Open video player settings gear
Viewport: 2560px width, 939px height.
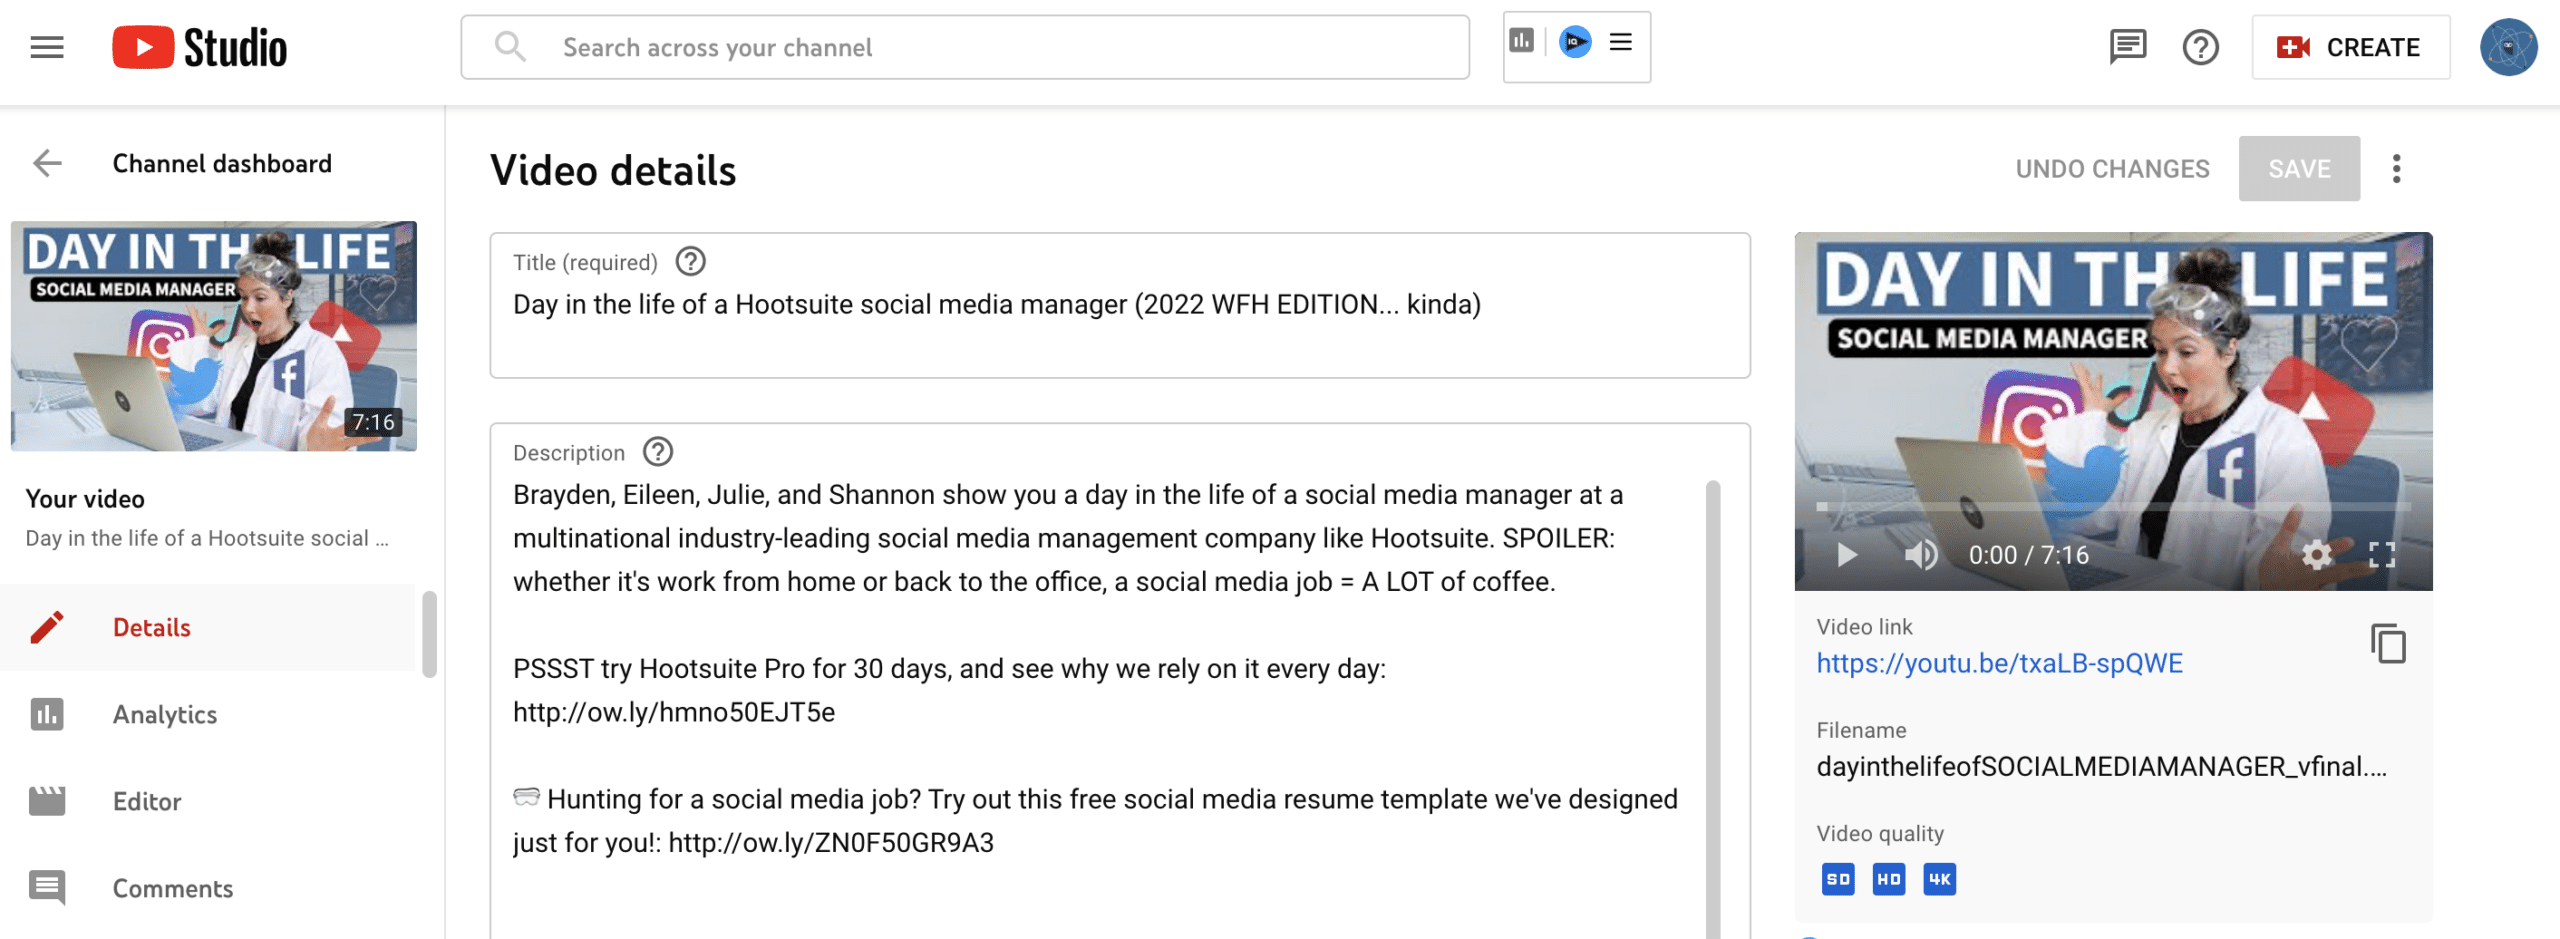[x=2316, y=555]
